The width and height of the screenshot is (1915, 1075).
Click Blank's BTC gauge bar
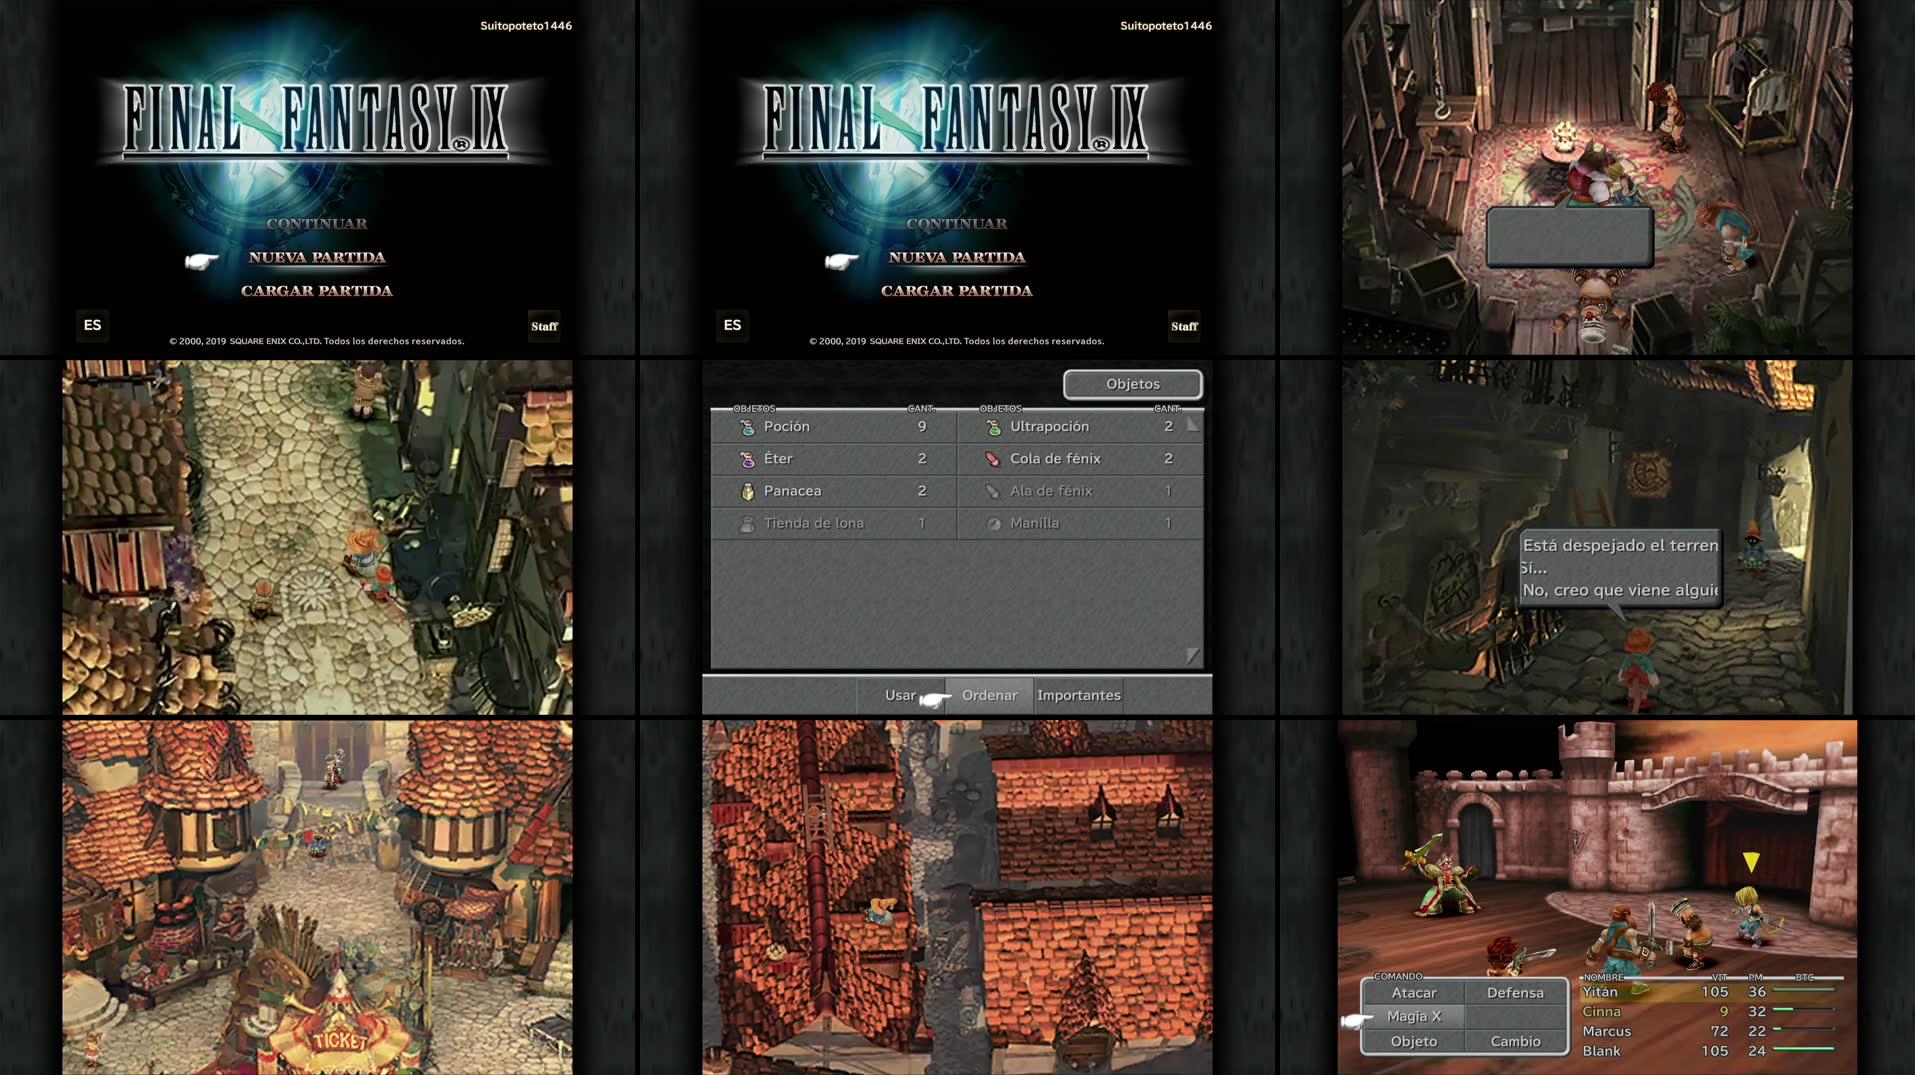1804,1049
